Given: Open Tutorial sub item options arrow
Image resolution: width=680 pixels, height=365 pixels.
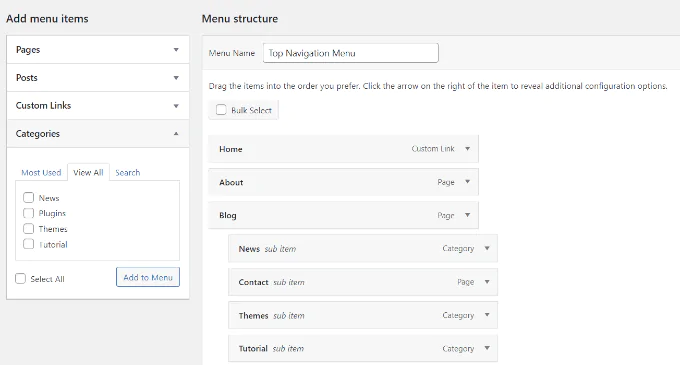Looking at the screenshot, I should pyautogui.click(x=487, y=348).
